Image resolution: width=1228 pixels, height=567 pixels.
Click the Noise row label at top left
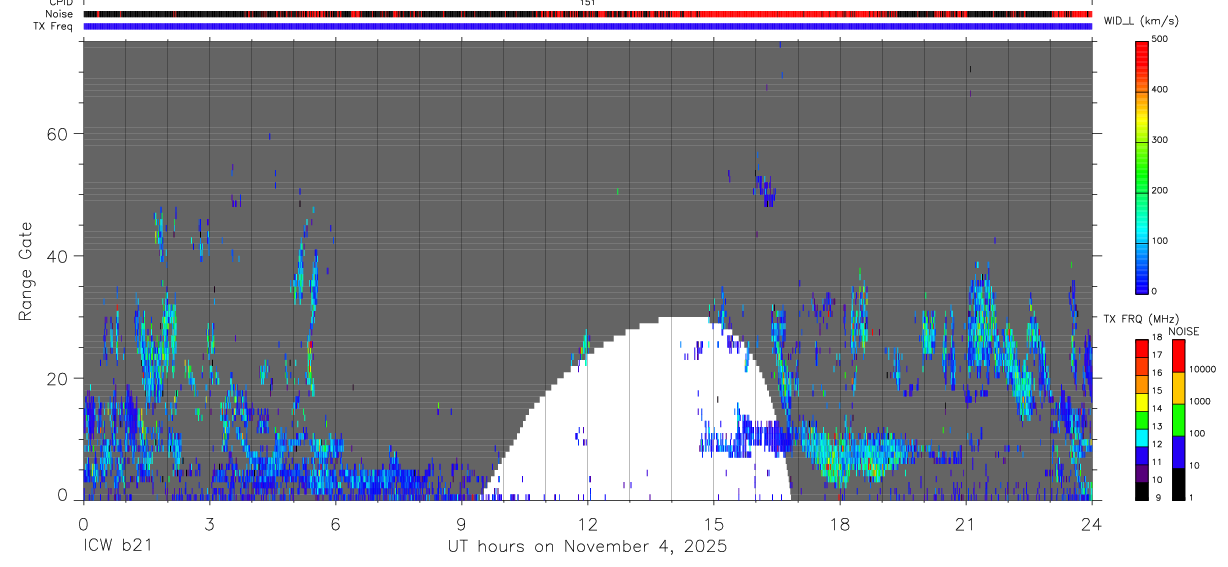tap(60, 14)
